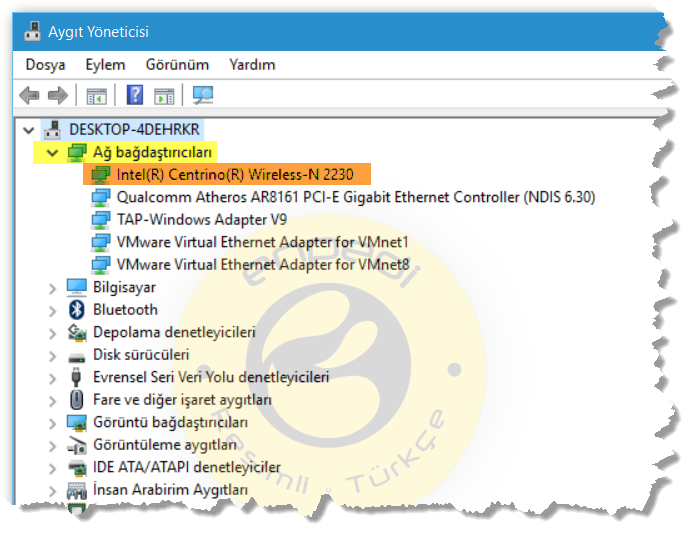
Task: Open the Yardım menu
Action: (252, 65)
